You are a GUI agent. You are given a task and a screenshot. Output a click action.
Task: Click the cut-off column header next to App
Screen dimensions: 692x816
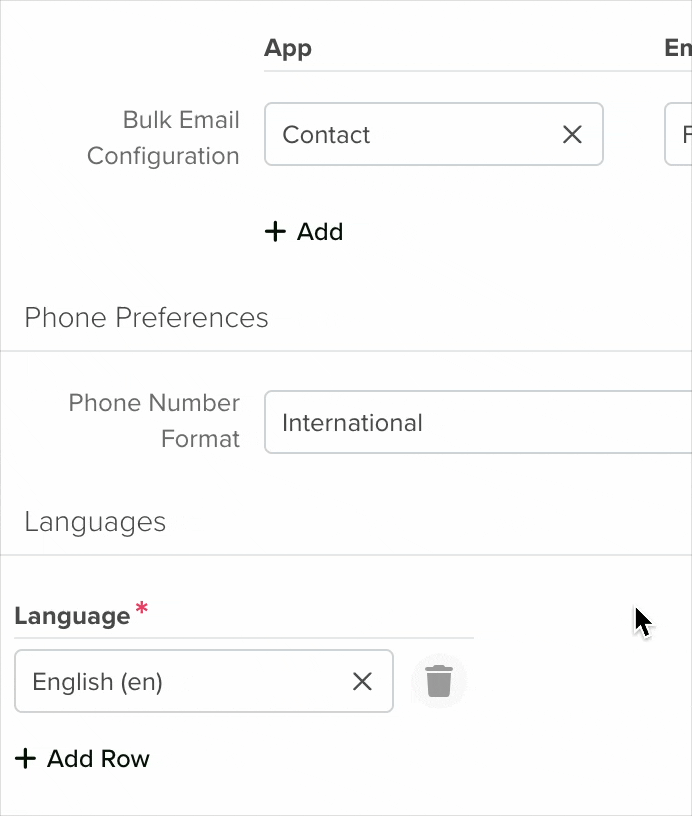pos(678,48)
